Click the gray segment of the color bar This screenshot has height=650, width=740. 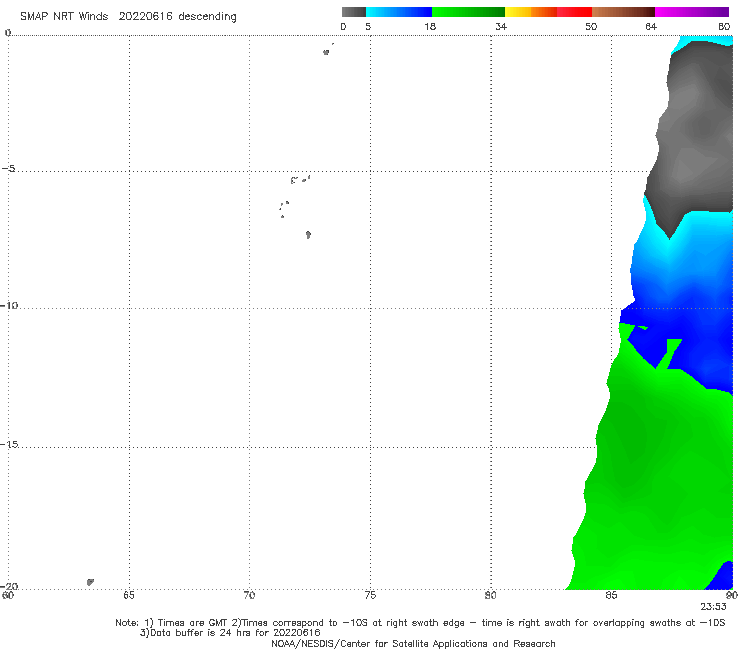(x=354, y=12)
